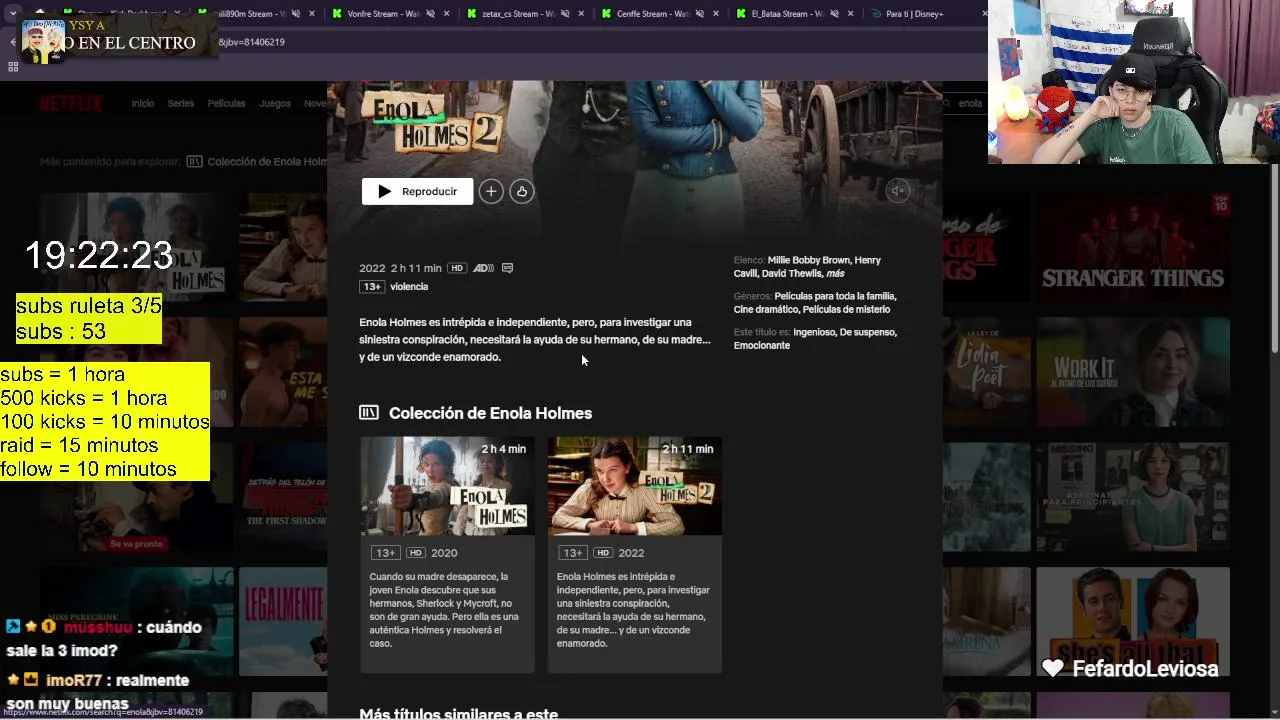The width and height of the screenshot is (1280, 720).
Task: Click the Kick icon on the zetax_cs tab
Action: [x=472, y=14]
